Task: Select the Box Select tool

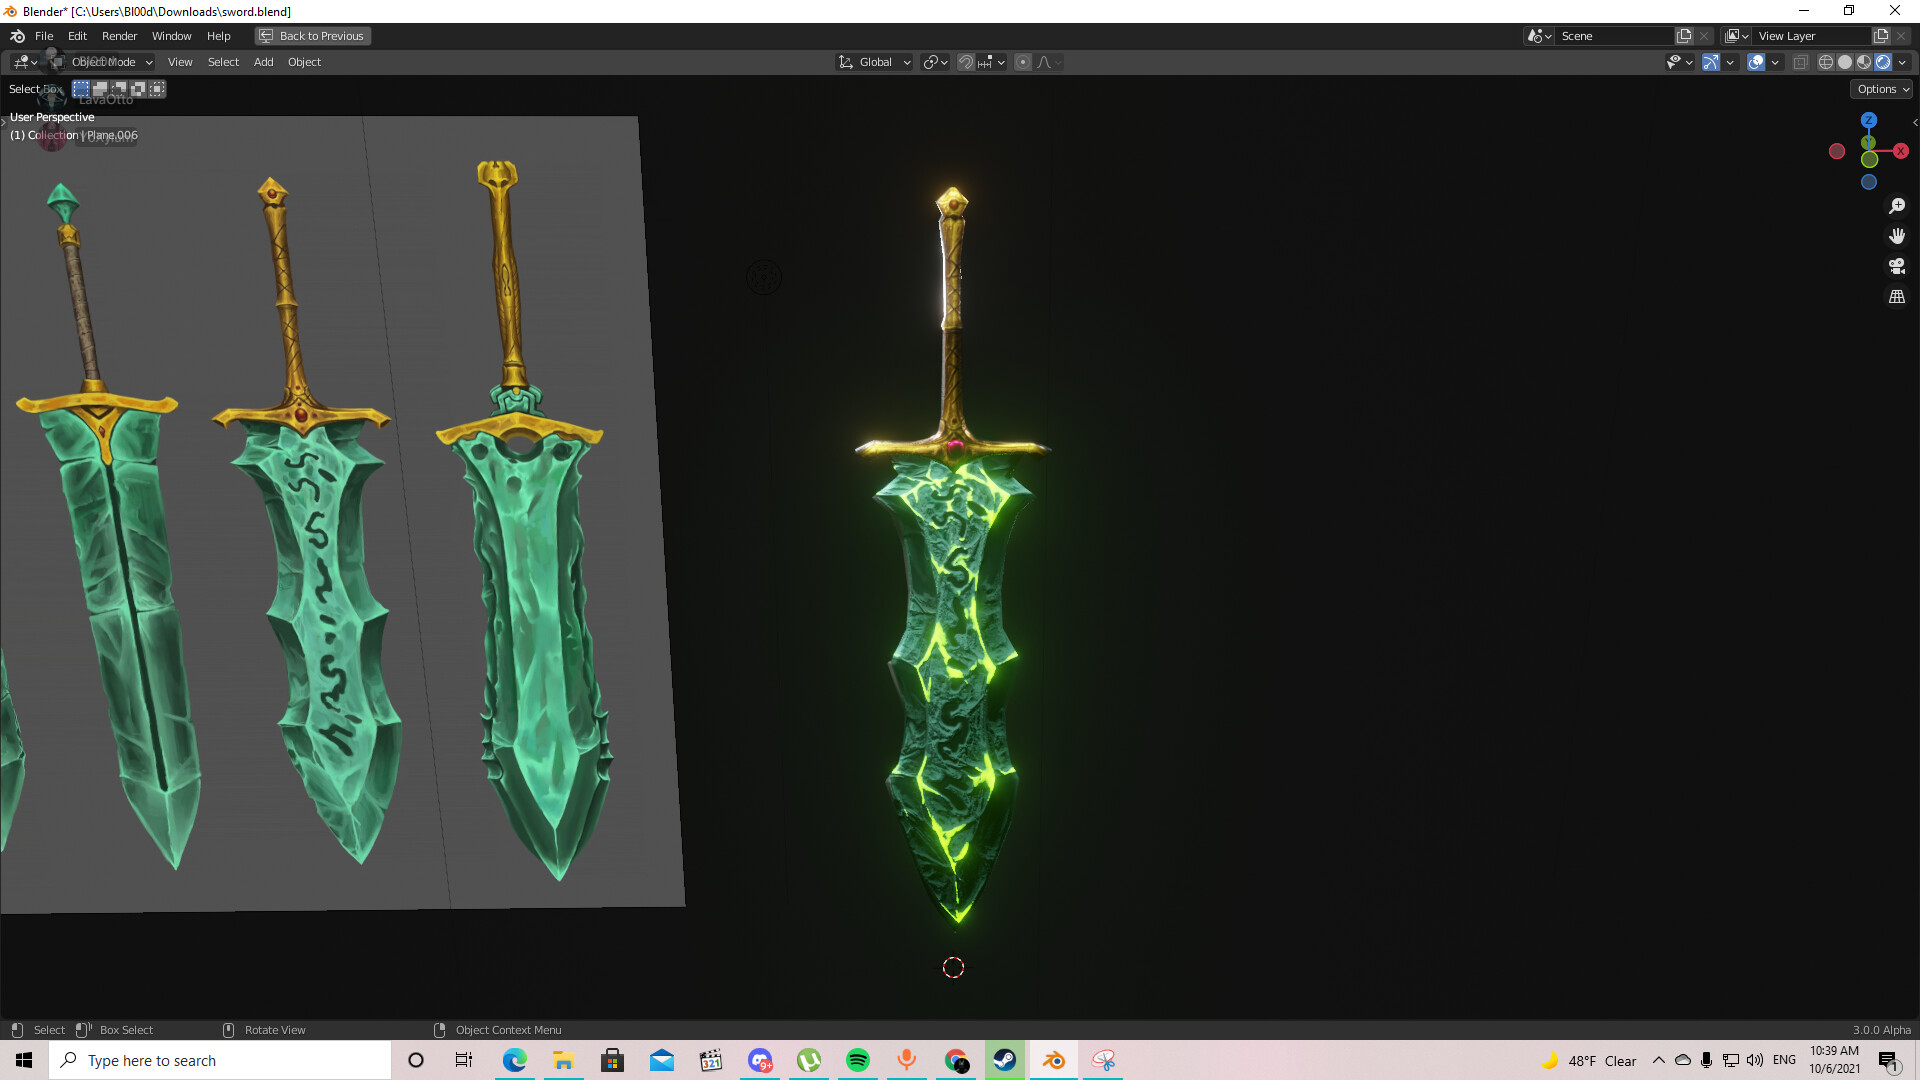Action: coord(80,88)
